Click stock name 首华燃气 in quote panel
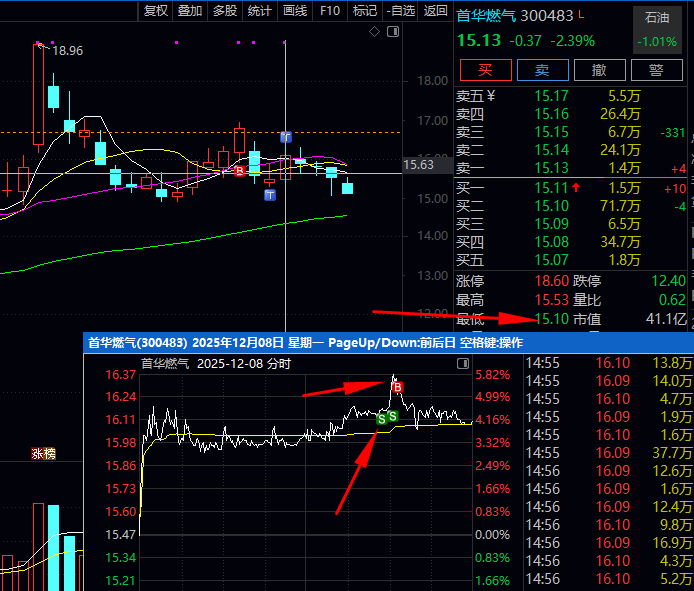The height and width of the screenshot is (591, 694). pos(486,16)
